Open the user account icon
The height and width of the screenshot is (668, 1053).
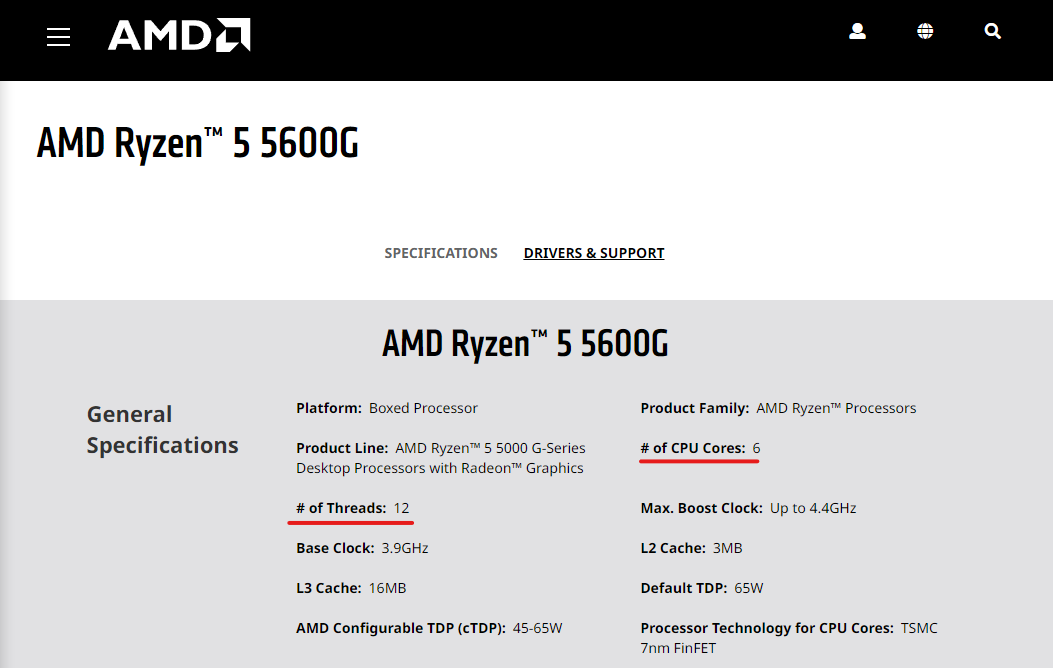coord(857,31)
